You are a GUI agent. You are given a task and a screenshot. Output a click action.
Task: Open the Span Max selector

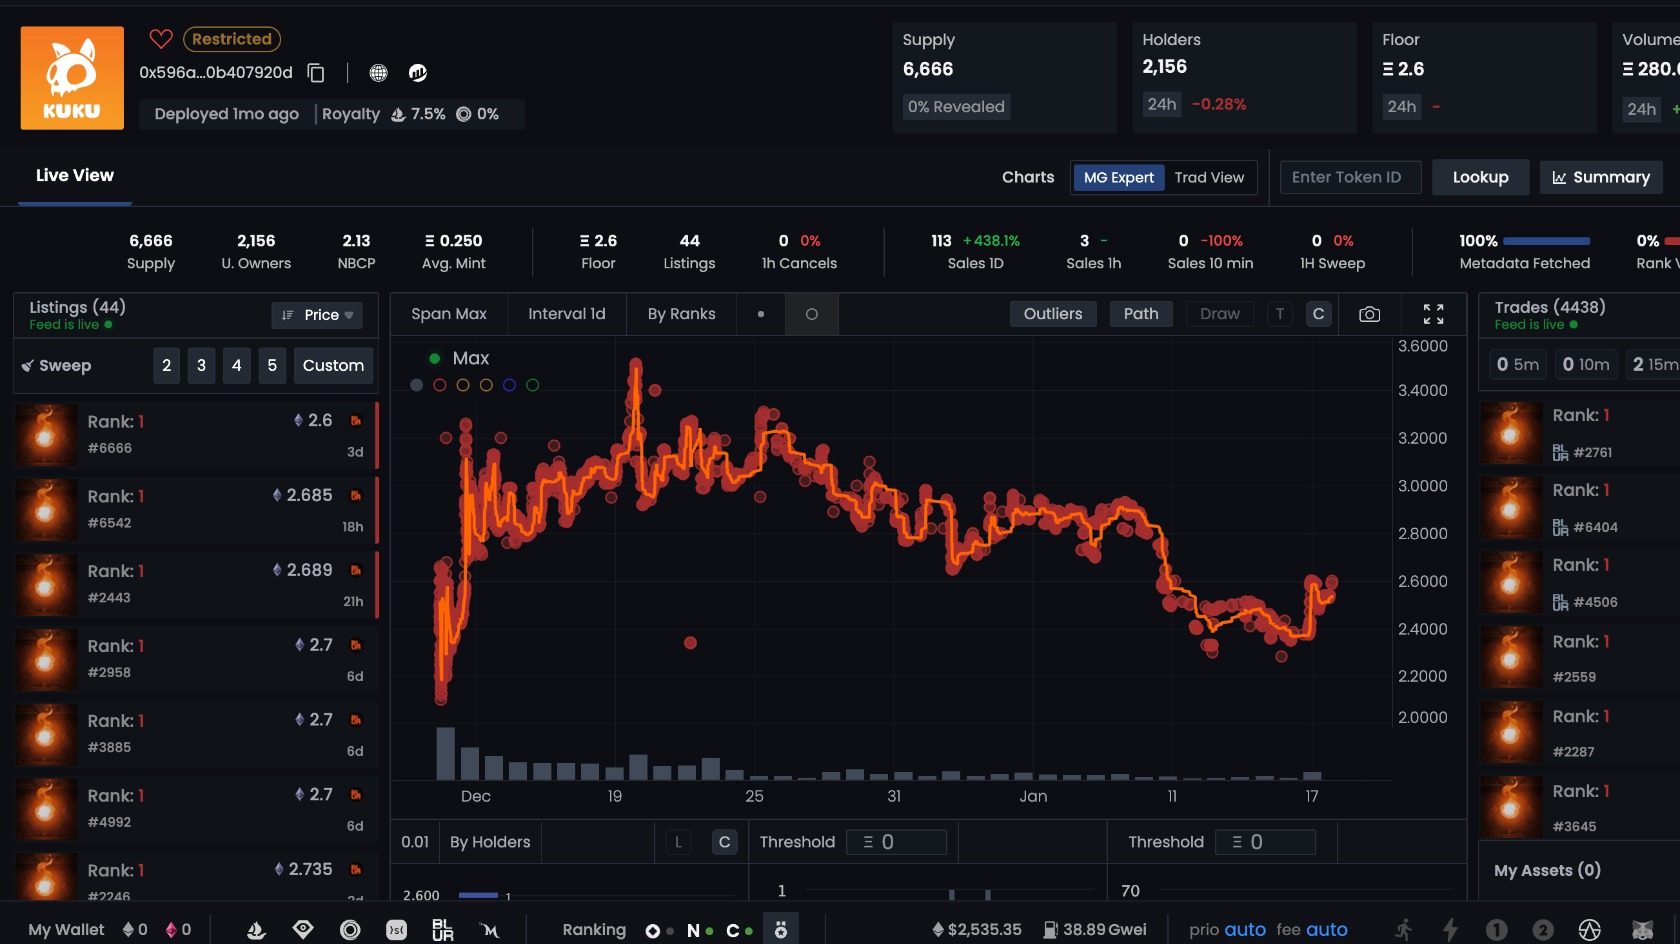click(x=449, y=314)
